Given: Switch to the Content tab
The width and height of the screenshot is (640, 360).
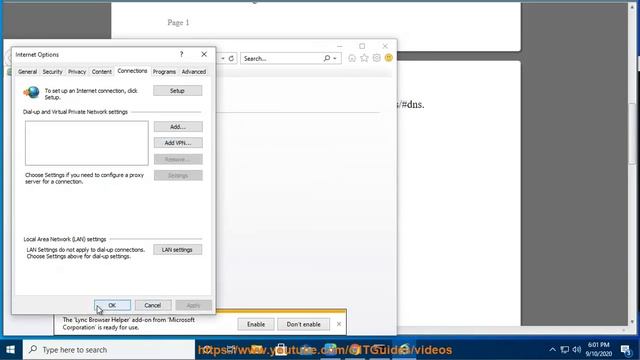Looking at the screenshot, I should [102, 72].
